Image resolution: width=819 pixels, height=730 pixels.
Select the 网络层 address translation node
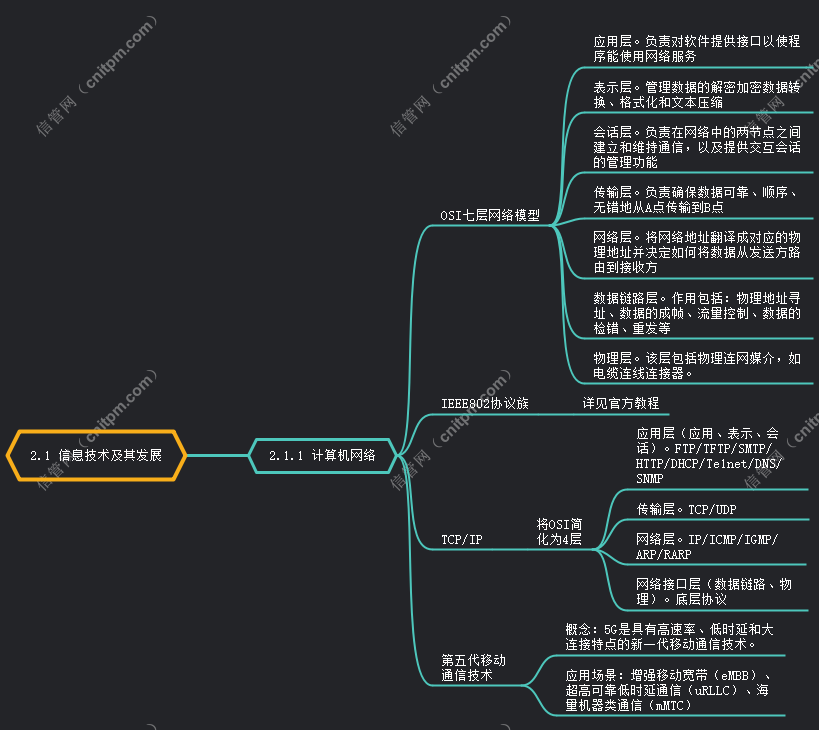(696, 252)
